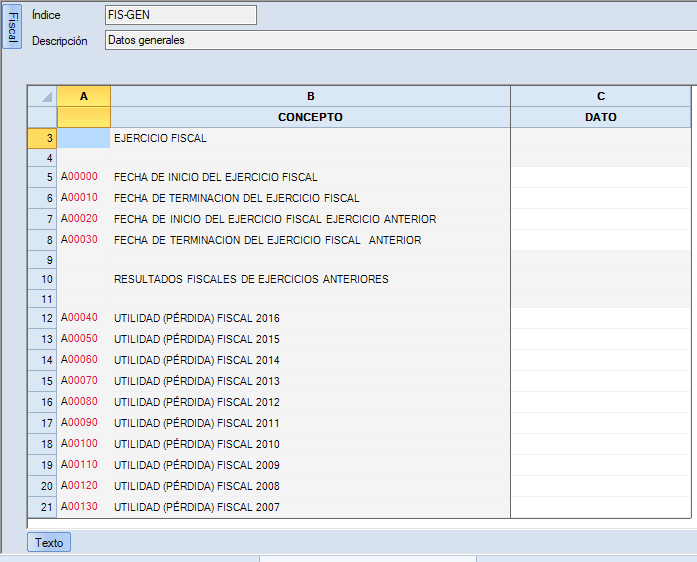Click UTILIDAD (PÉRDIDA) FISCAL 2016 concept cell
This screenshot has width=697, height=562.
[310, 318]
